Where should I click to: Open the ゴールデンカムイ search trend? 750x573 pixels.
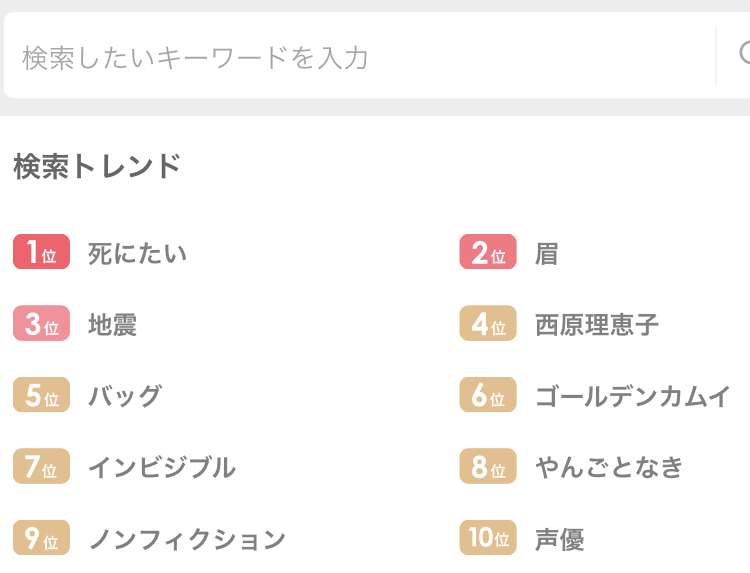[633, 396]
